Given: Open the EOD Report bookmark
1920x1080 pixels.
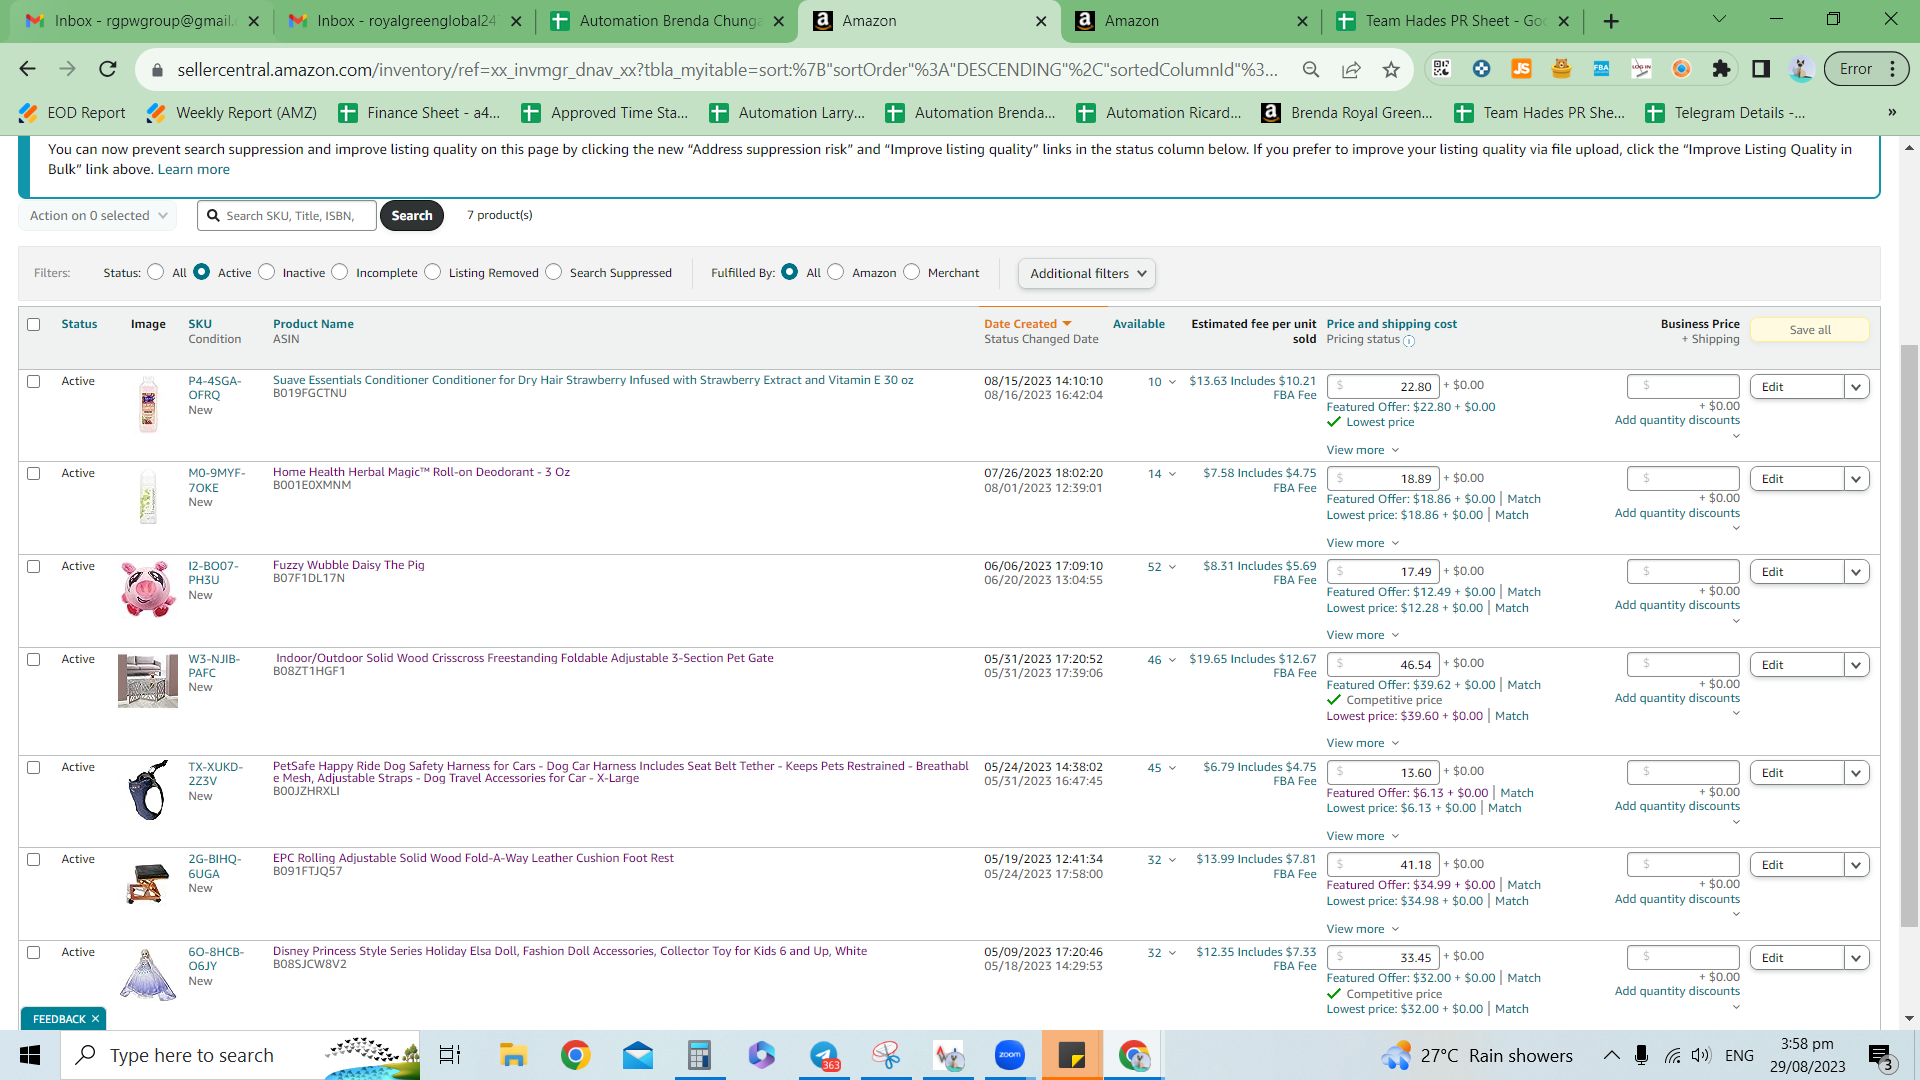Looking at the screenshot, I should 73,113.
